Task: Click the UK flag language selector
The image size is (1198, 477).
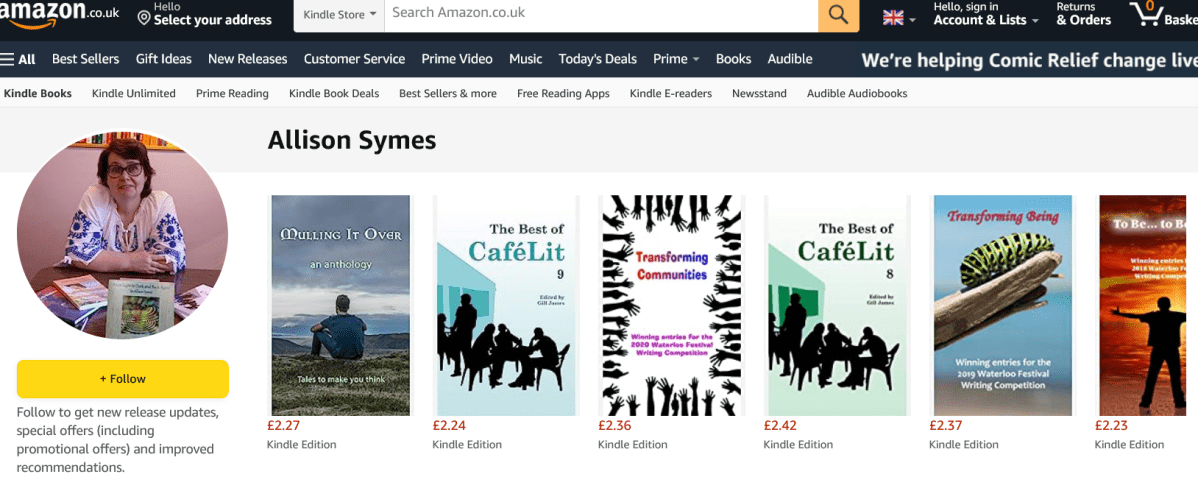Action: tap(898, 18)
